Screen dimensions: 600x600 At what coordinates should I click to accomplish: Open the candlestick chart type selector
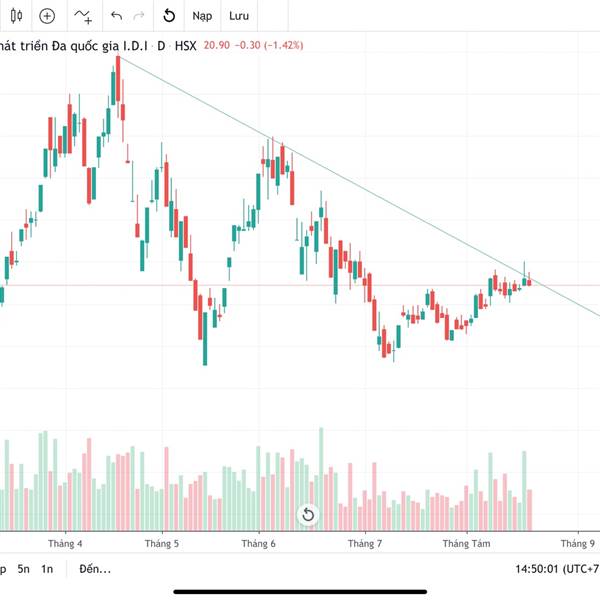click(x=16, y=16)
